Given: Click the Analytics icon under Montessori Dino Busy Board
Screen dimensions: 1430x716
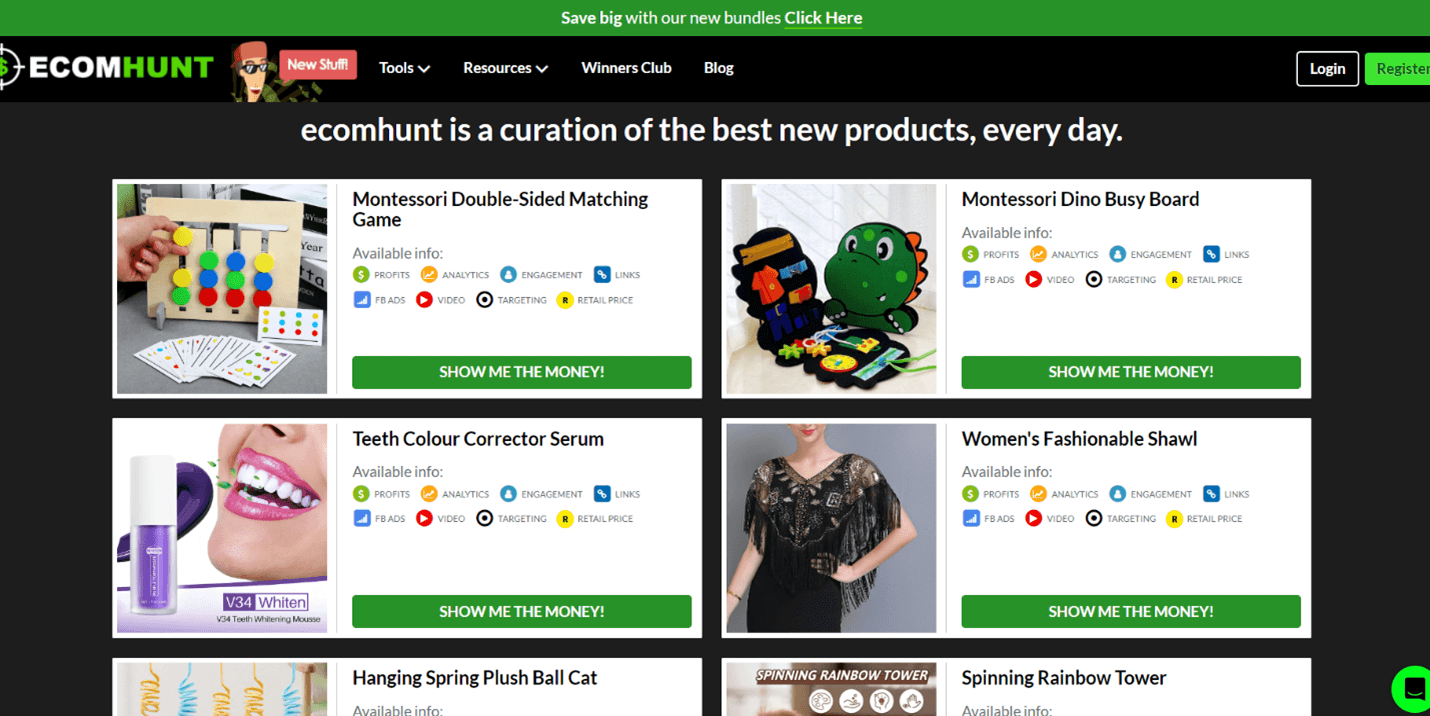Looking at the screenshot, I should pos(1038,255).
